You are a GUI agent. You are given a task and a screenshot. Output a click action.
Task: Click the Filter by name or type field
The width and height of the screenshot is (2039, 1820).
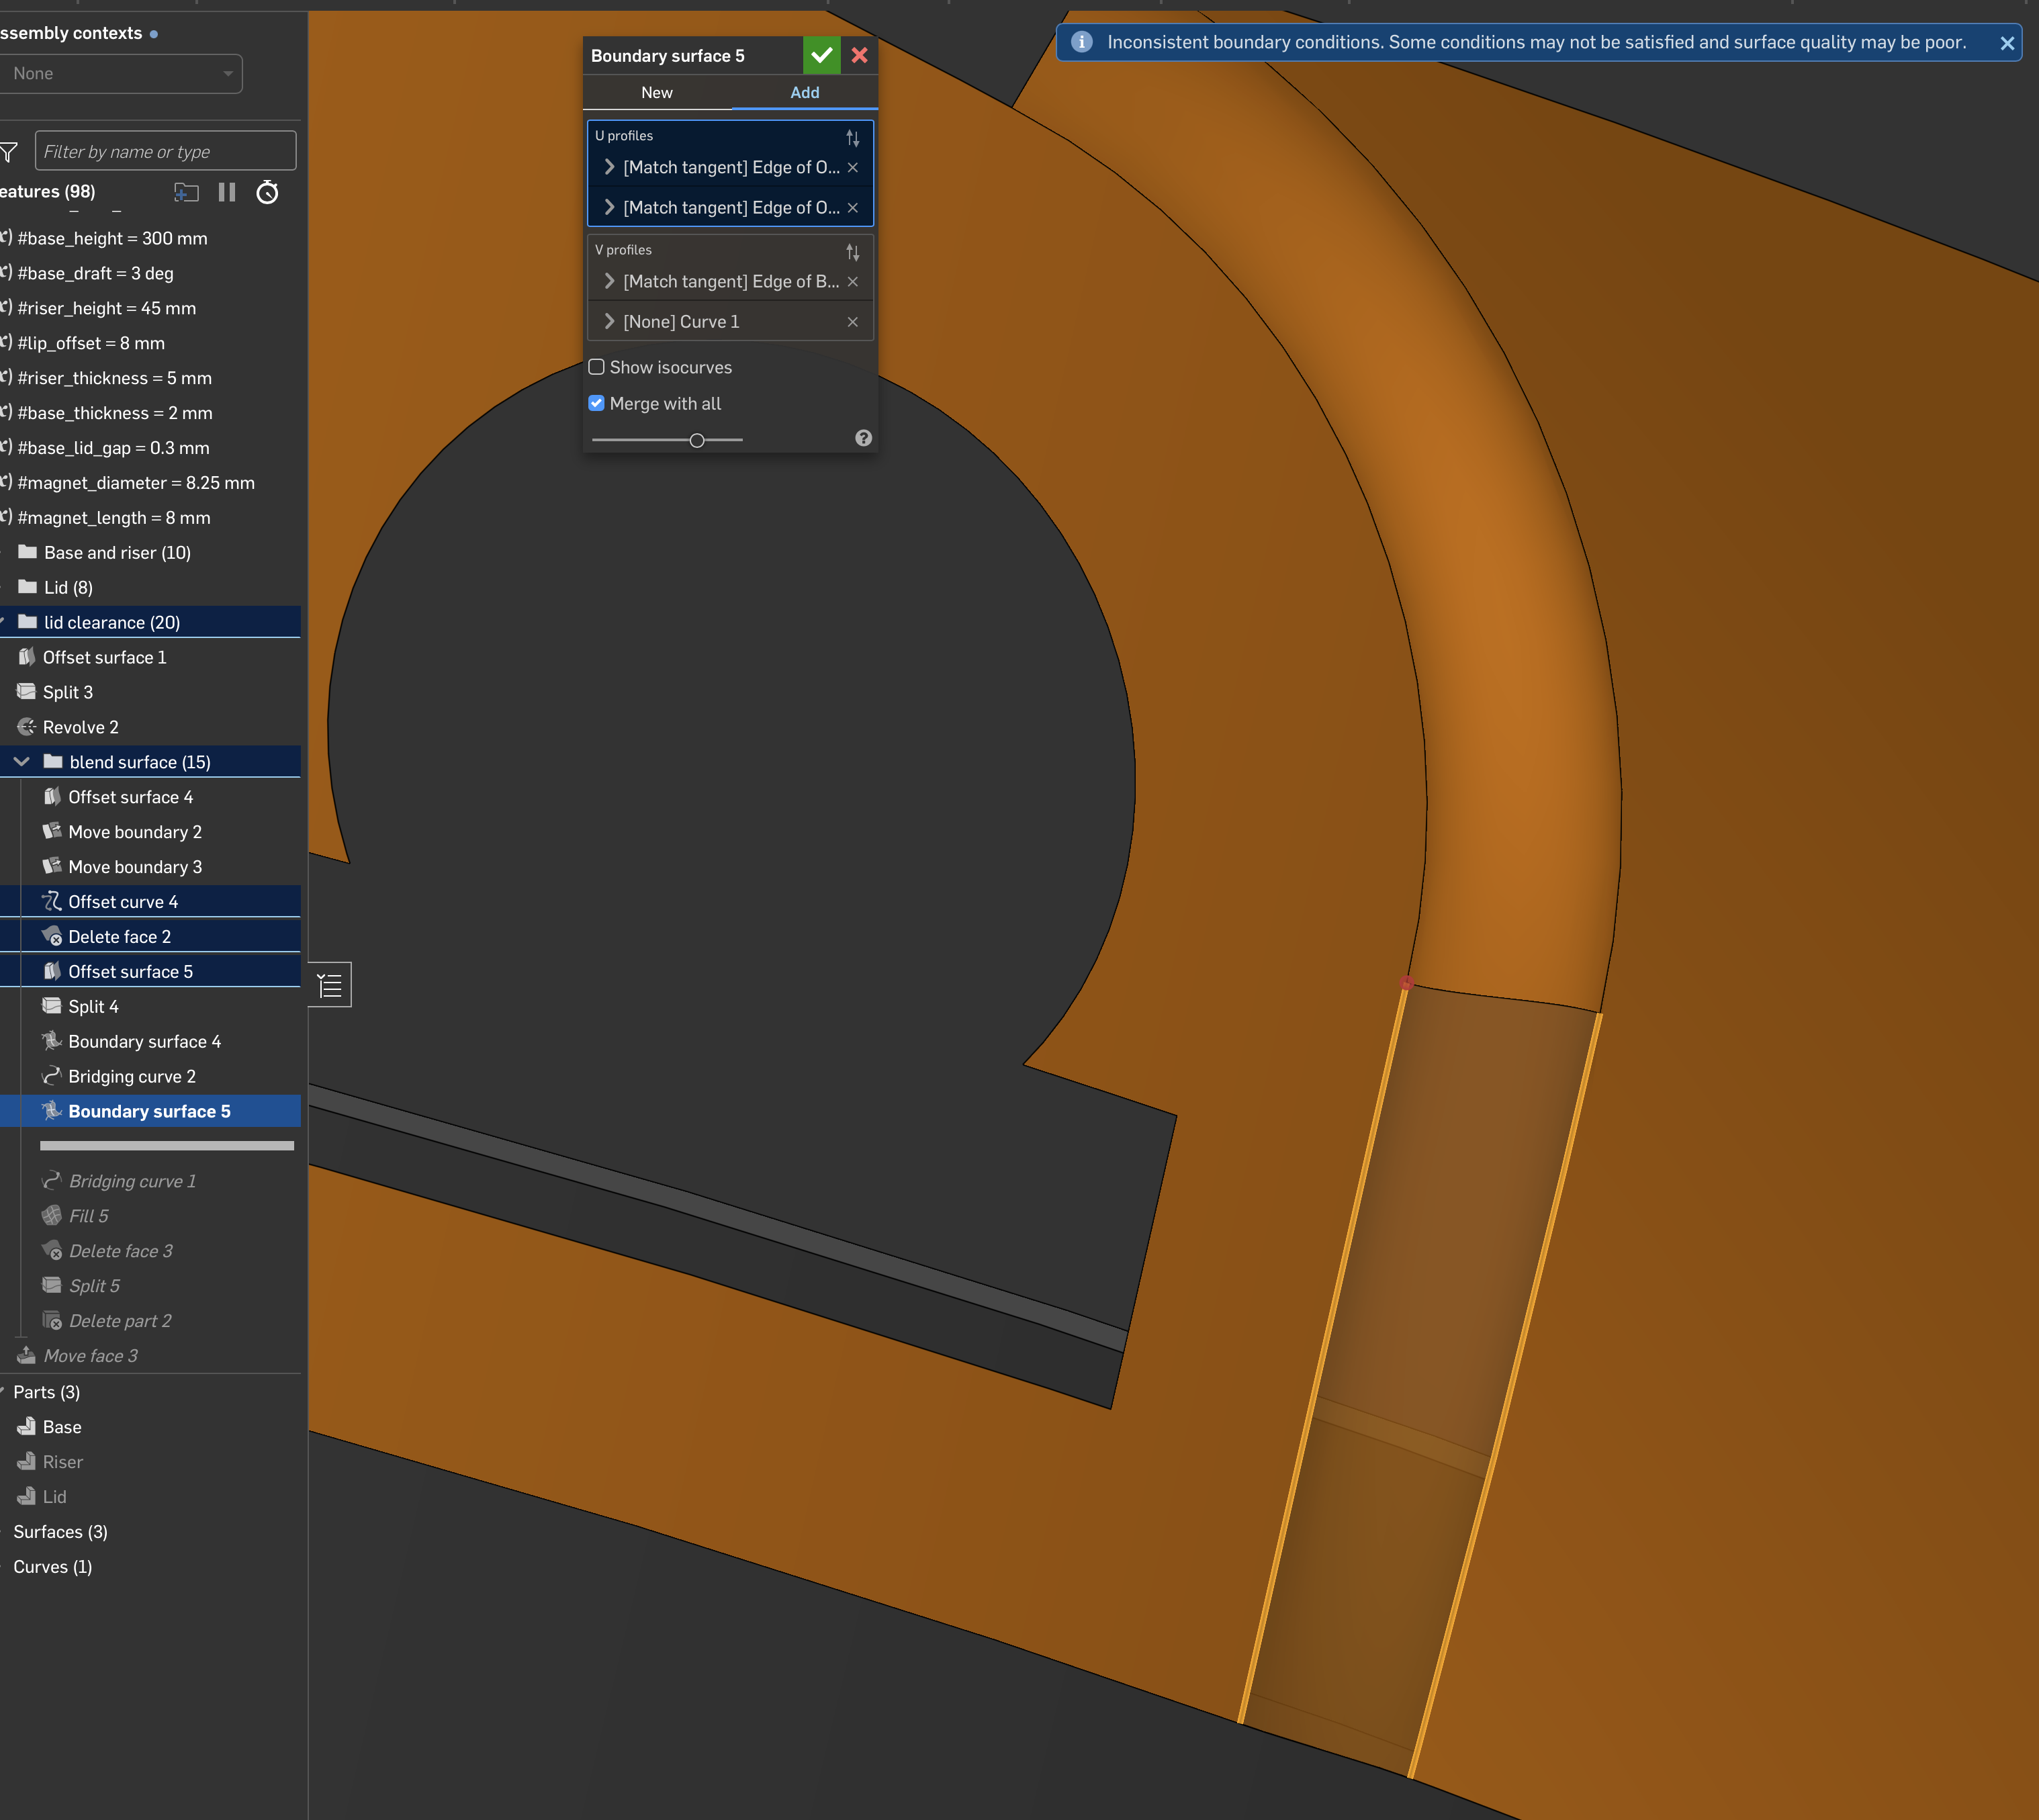(165, 152)
